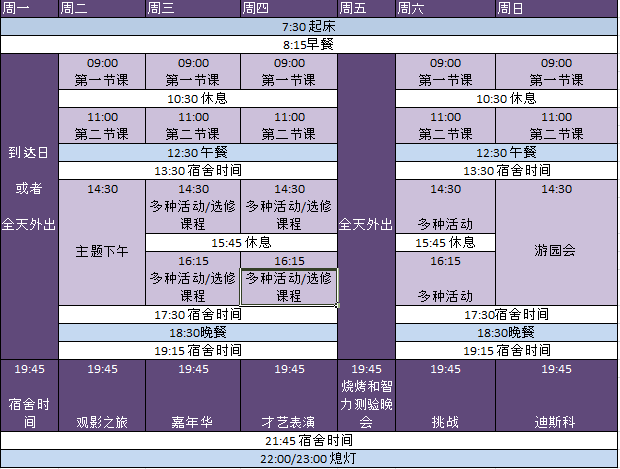This screenshot has height=469, width=620.
Task: Select the 周六 header cell
Action: coord(446,8)
